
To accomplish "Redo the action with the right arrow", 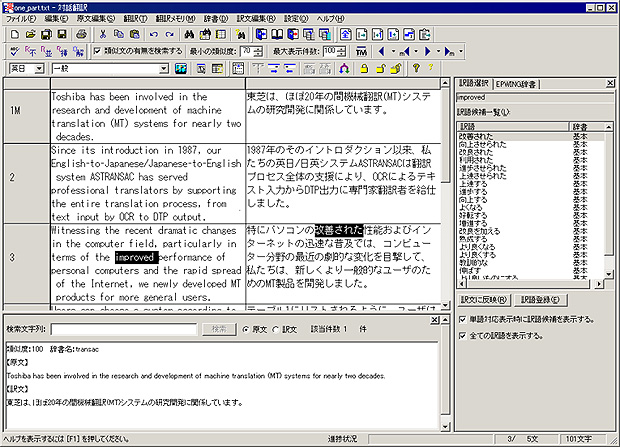I will coord(170,35).
